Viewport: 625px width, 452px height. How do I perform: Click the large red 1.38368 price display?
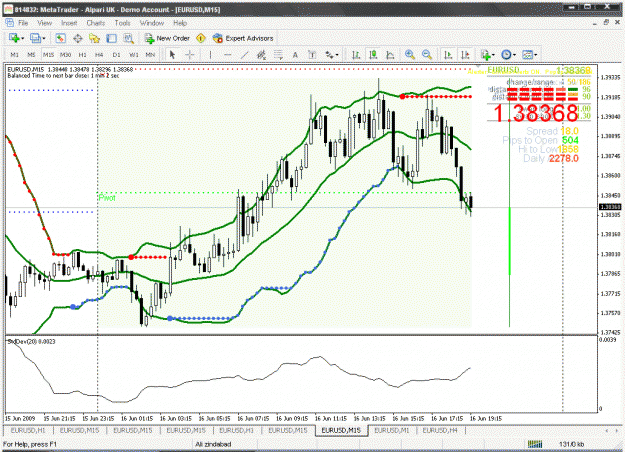coord(535,113)
